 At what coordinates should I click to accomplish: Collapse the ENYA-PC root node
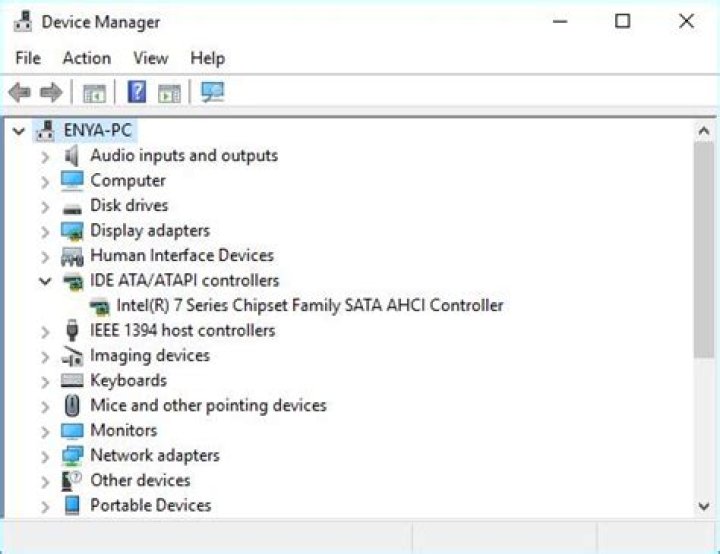[x=19, y=131]
